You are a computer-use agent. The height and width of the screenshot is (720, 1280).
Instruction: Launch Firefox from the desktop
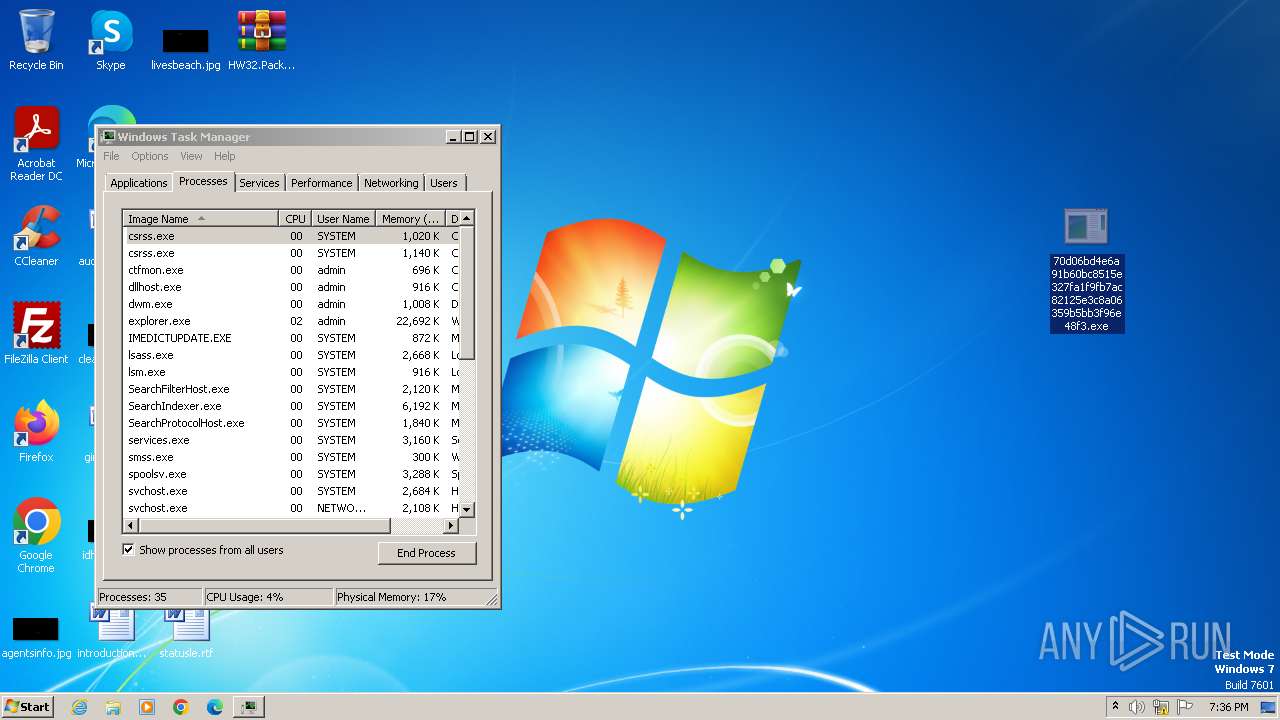36,432
